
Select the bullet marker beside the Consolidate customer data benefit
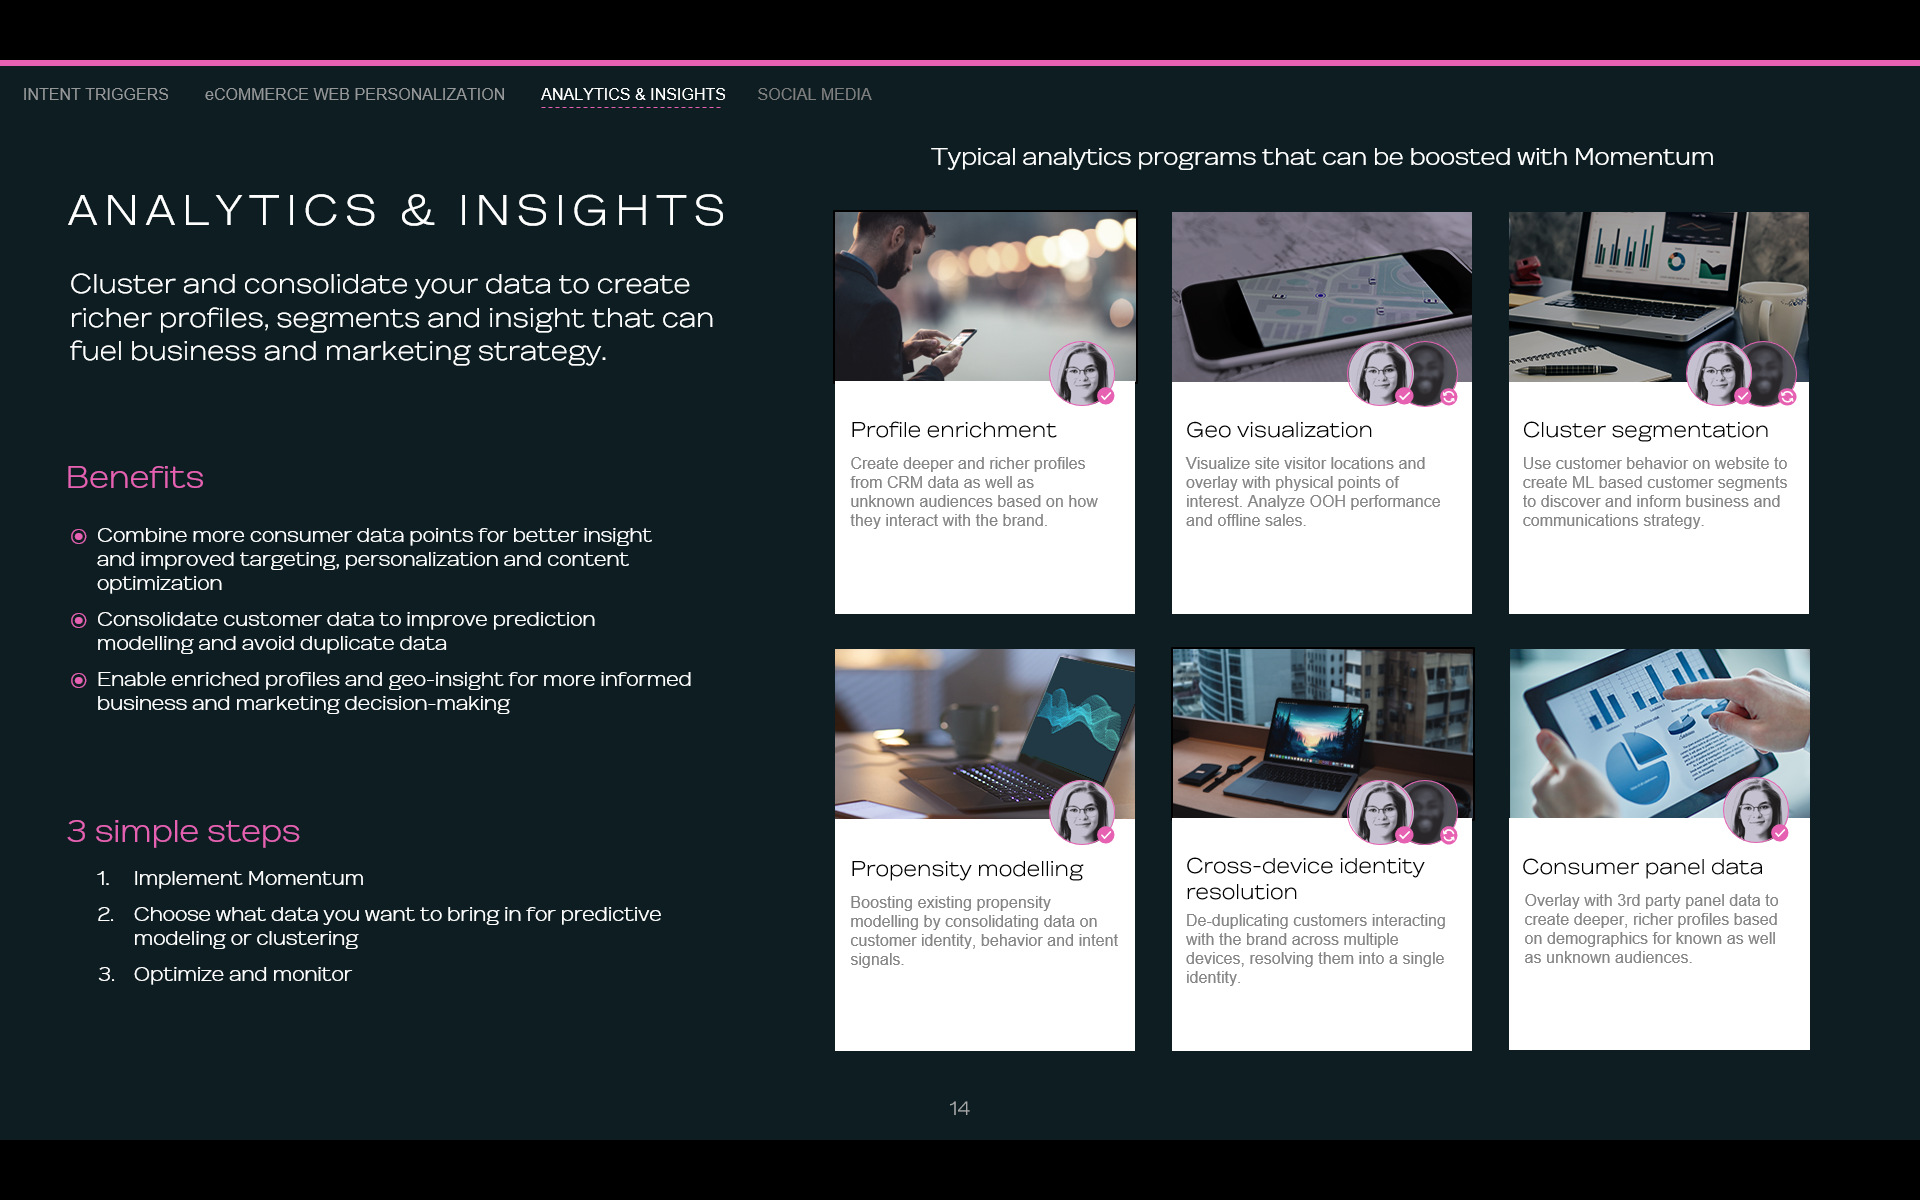pyautogui.click(x=79, y=620)
